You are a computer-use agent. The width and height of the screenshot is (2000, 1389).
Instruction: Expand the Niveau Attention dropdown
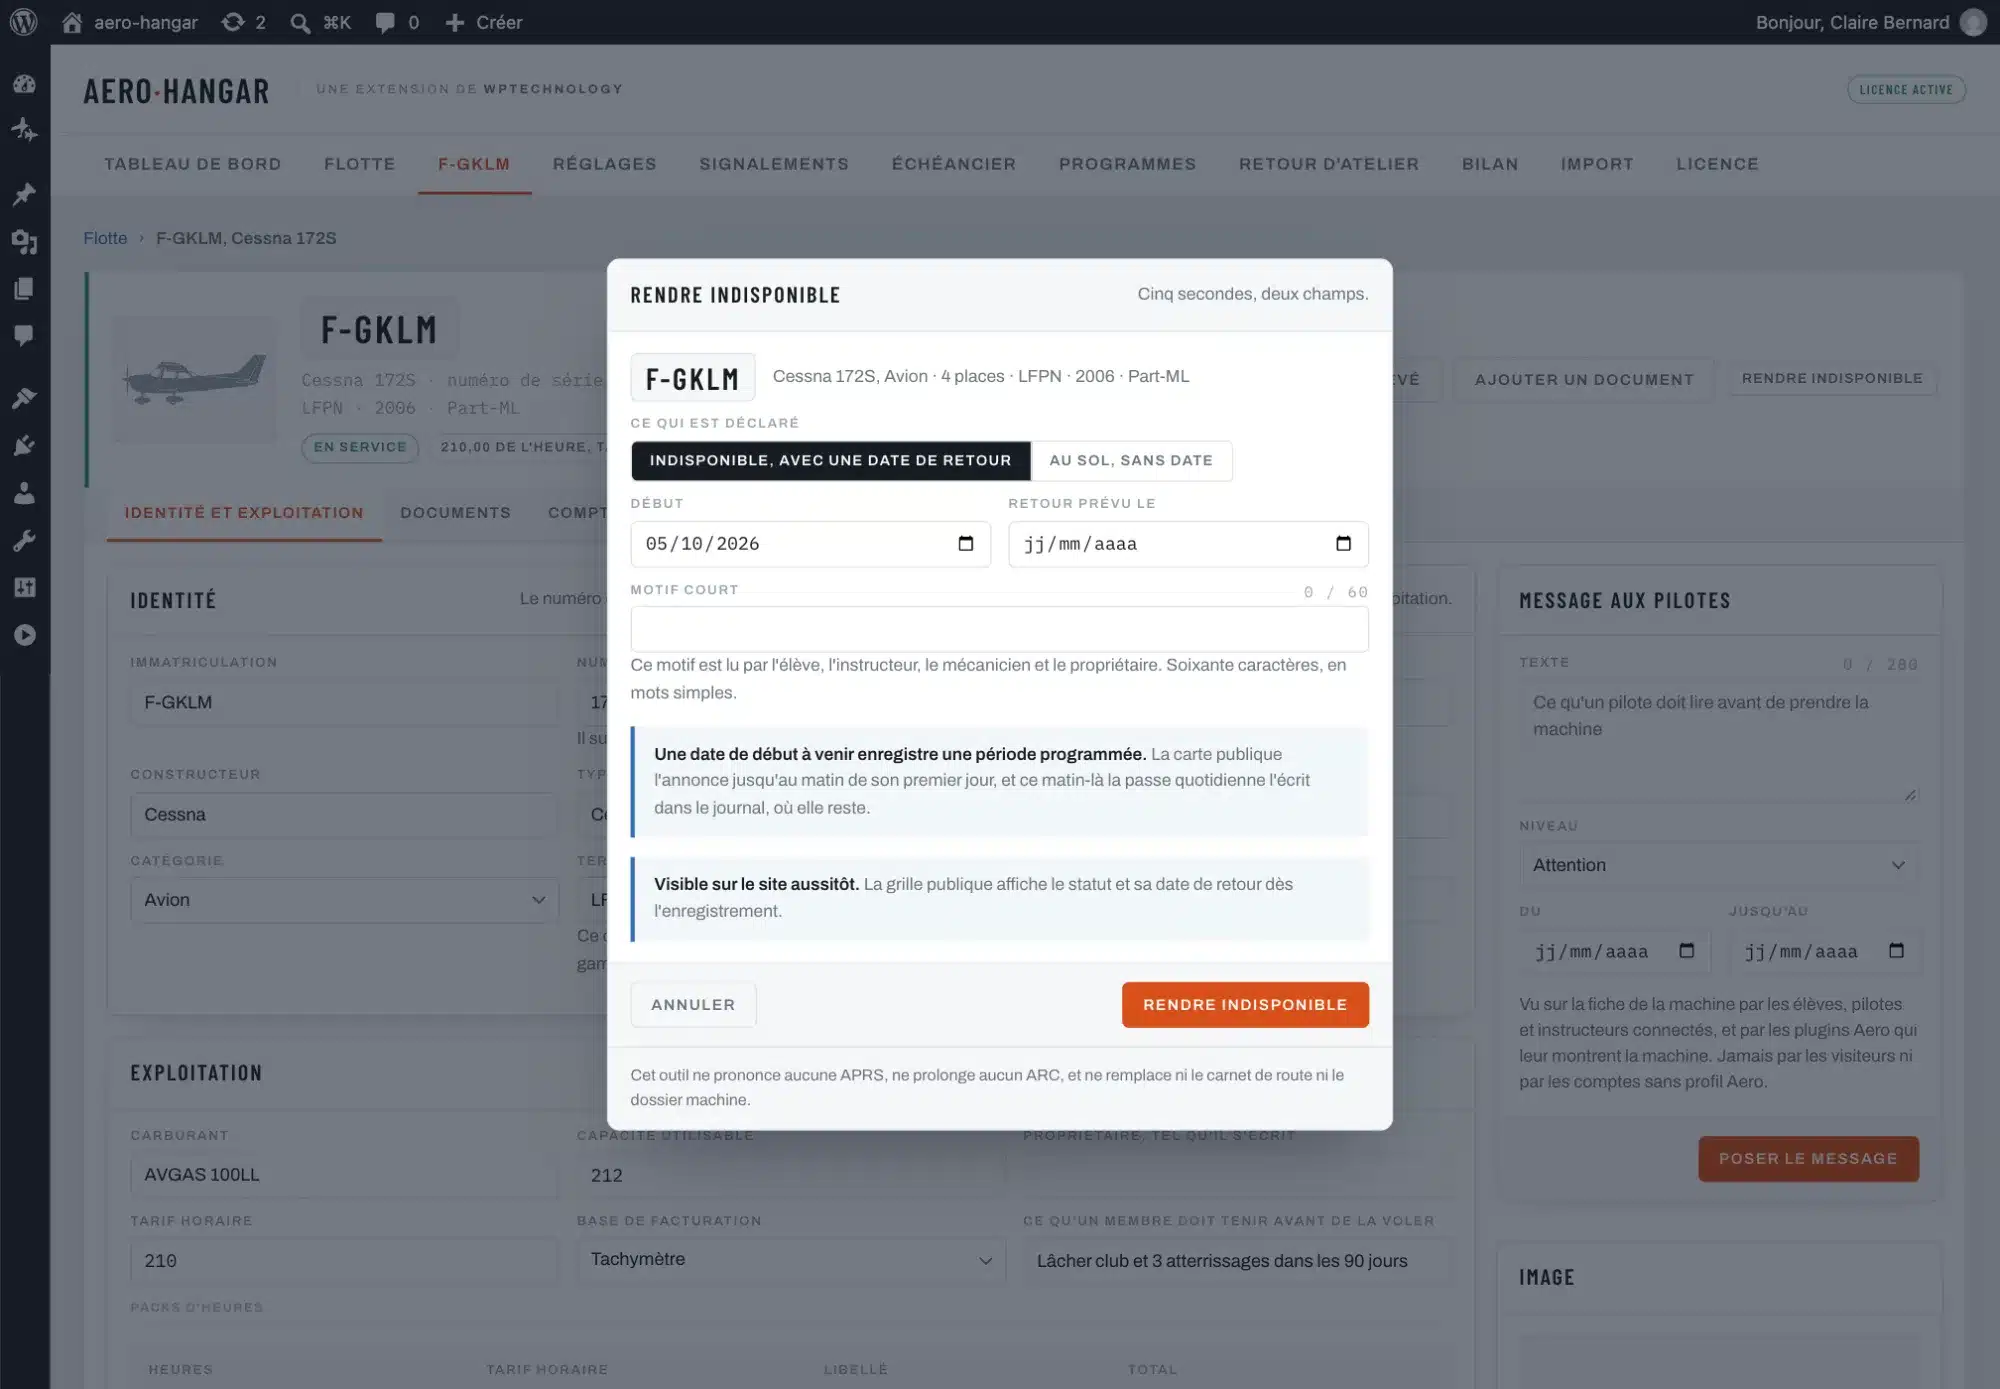coord(1718,865)
